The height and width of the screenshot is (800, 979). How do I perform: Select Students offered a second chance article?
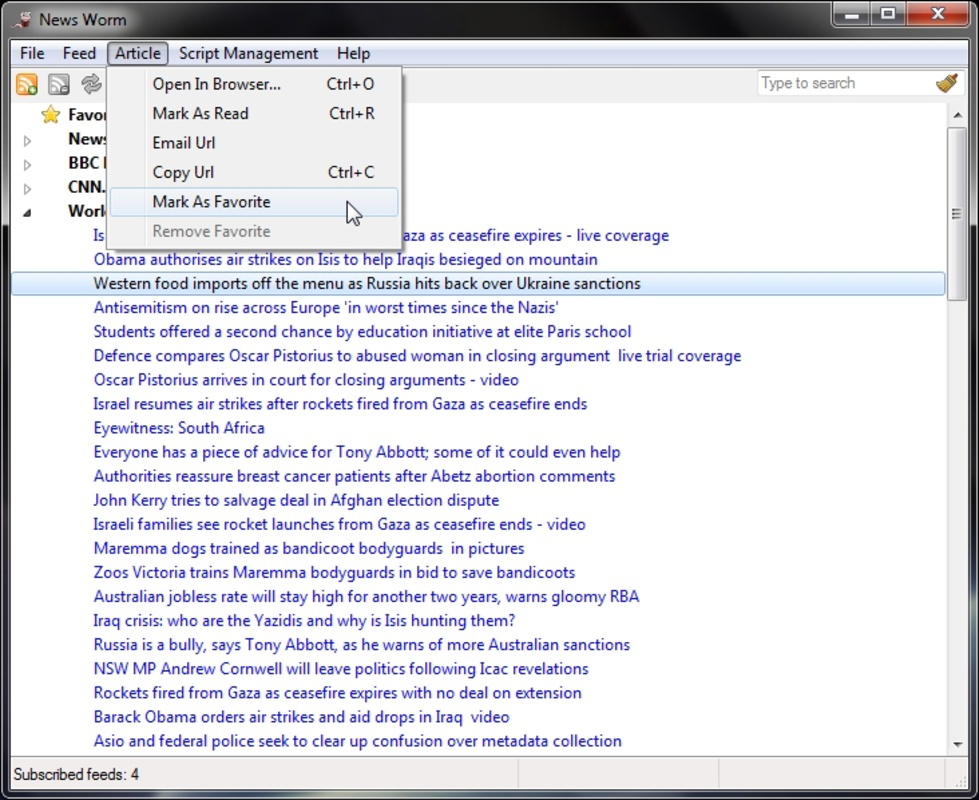point(362,332)
